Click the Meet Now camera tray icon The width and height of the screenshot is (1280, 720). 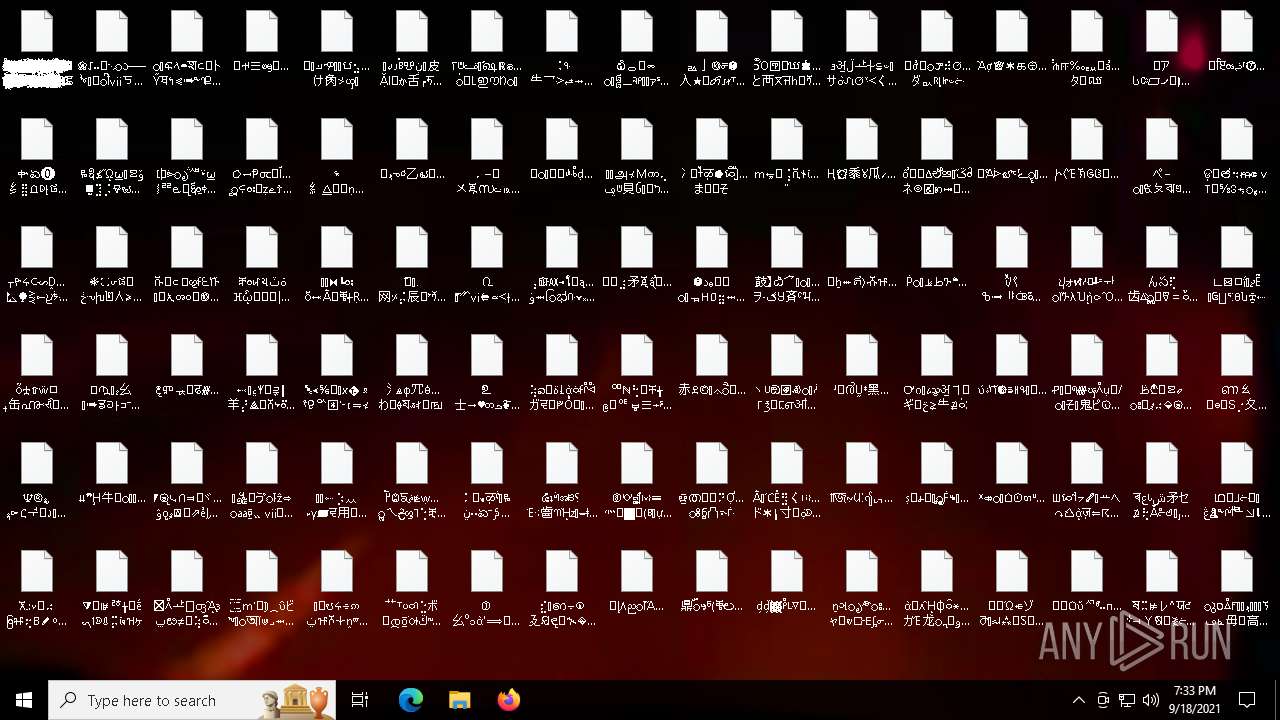pos(1103,700)
